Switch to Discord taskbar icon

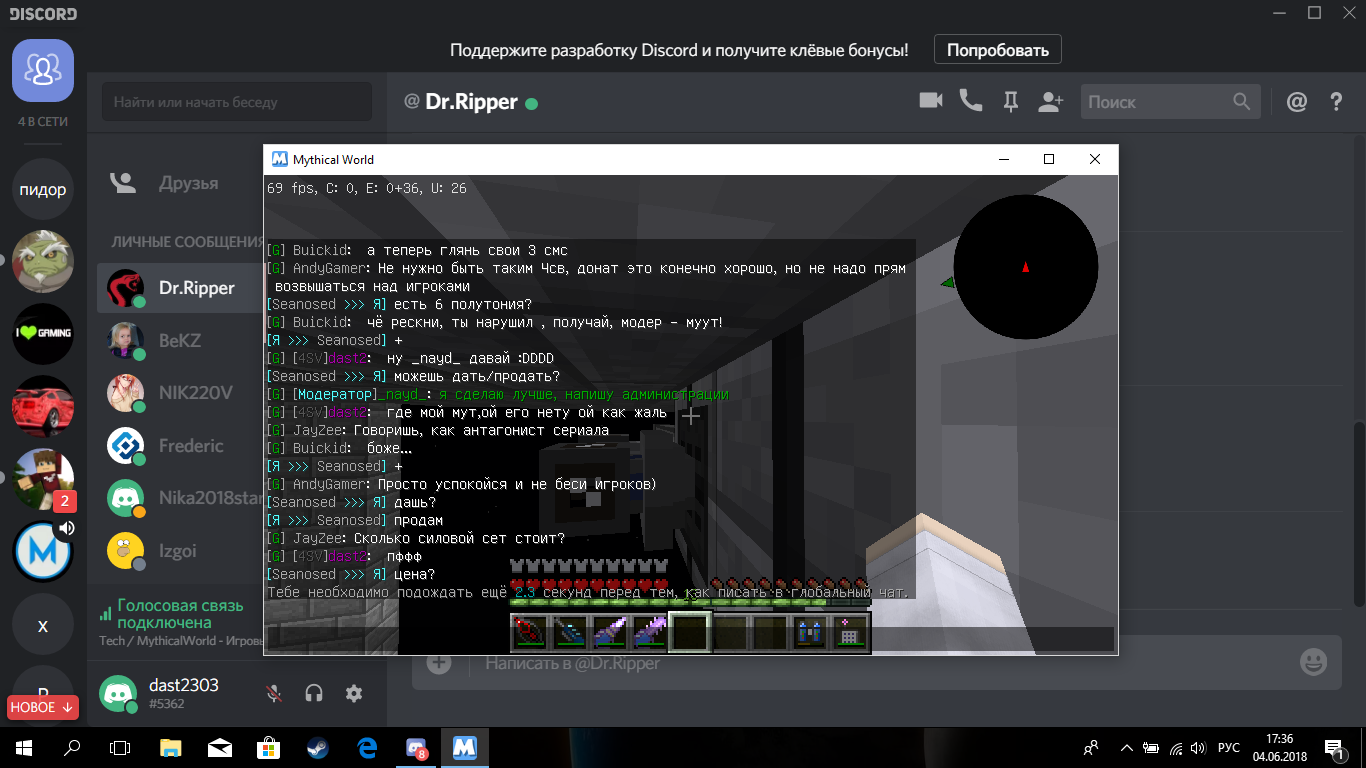pos(416,747)
